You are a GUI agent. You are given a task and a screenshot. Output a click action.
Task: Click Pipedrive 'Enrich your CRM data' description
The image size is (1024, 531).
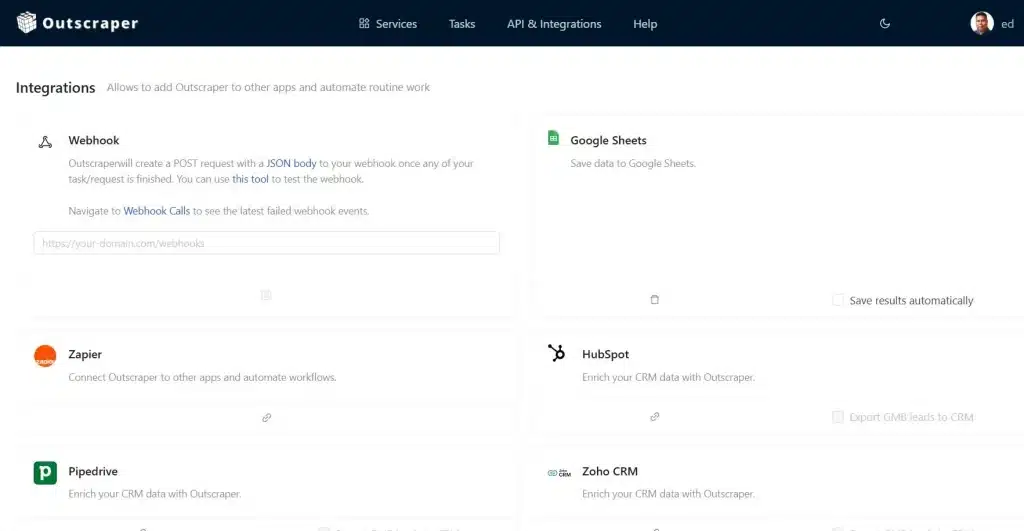pos(155,494)
